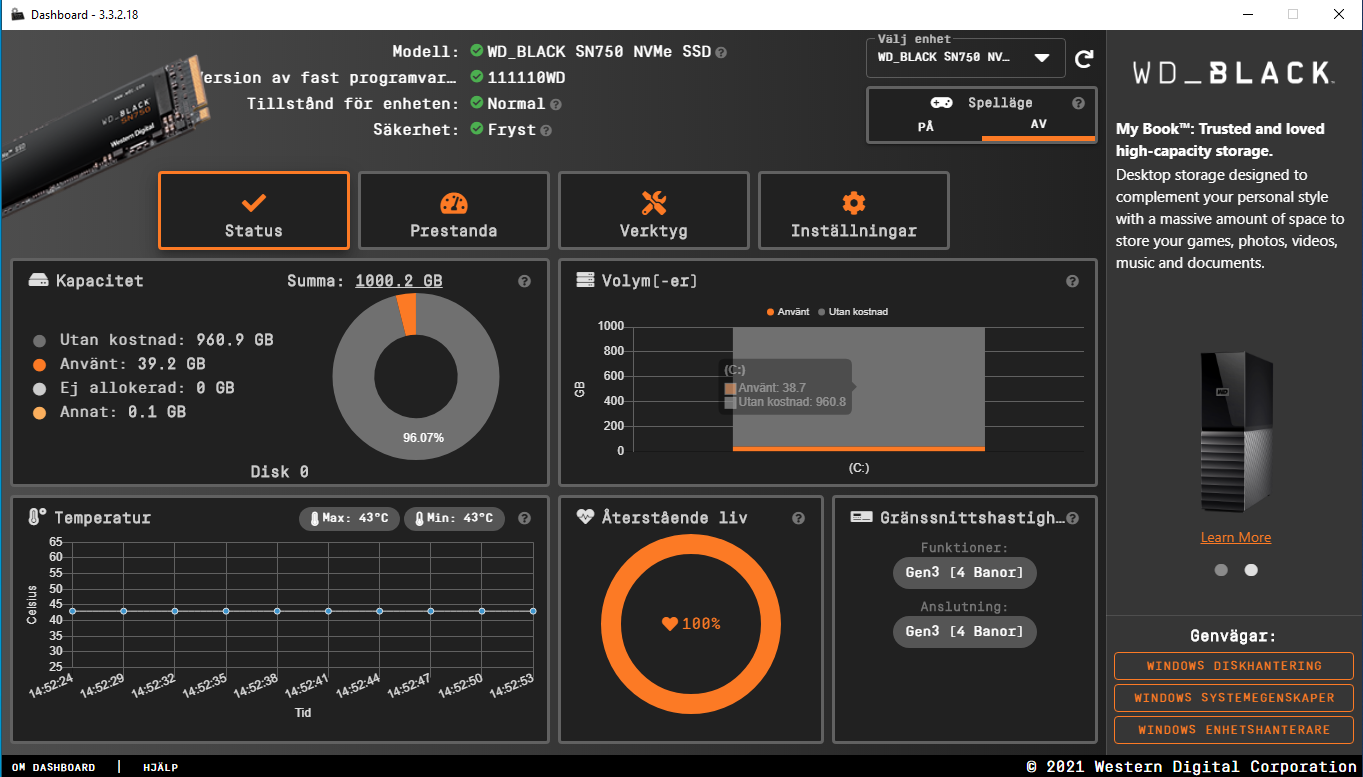This screenshot has height=777, width=1363.
Task: Turn game mode PÅ
Action: pos(925,126)
